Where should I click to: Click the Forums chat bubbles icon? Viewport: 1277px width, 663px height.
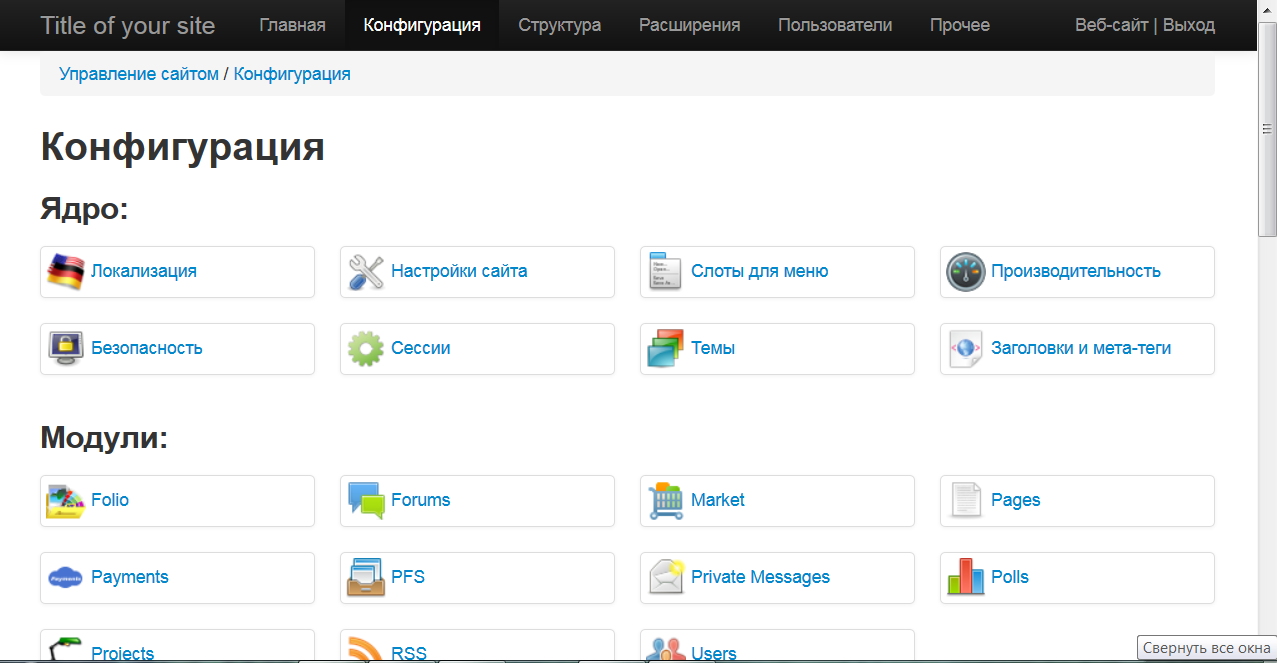(366, 501)
